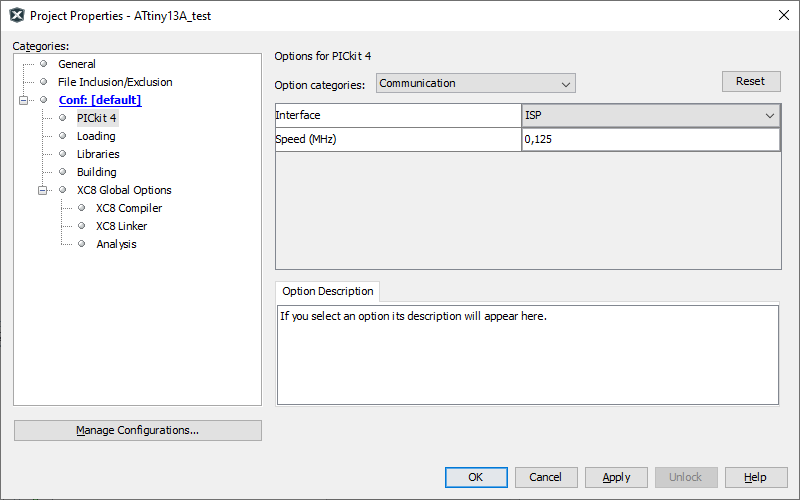The image size is (800, 500).
Task: Click Apply to save settings
Action: 616,477
